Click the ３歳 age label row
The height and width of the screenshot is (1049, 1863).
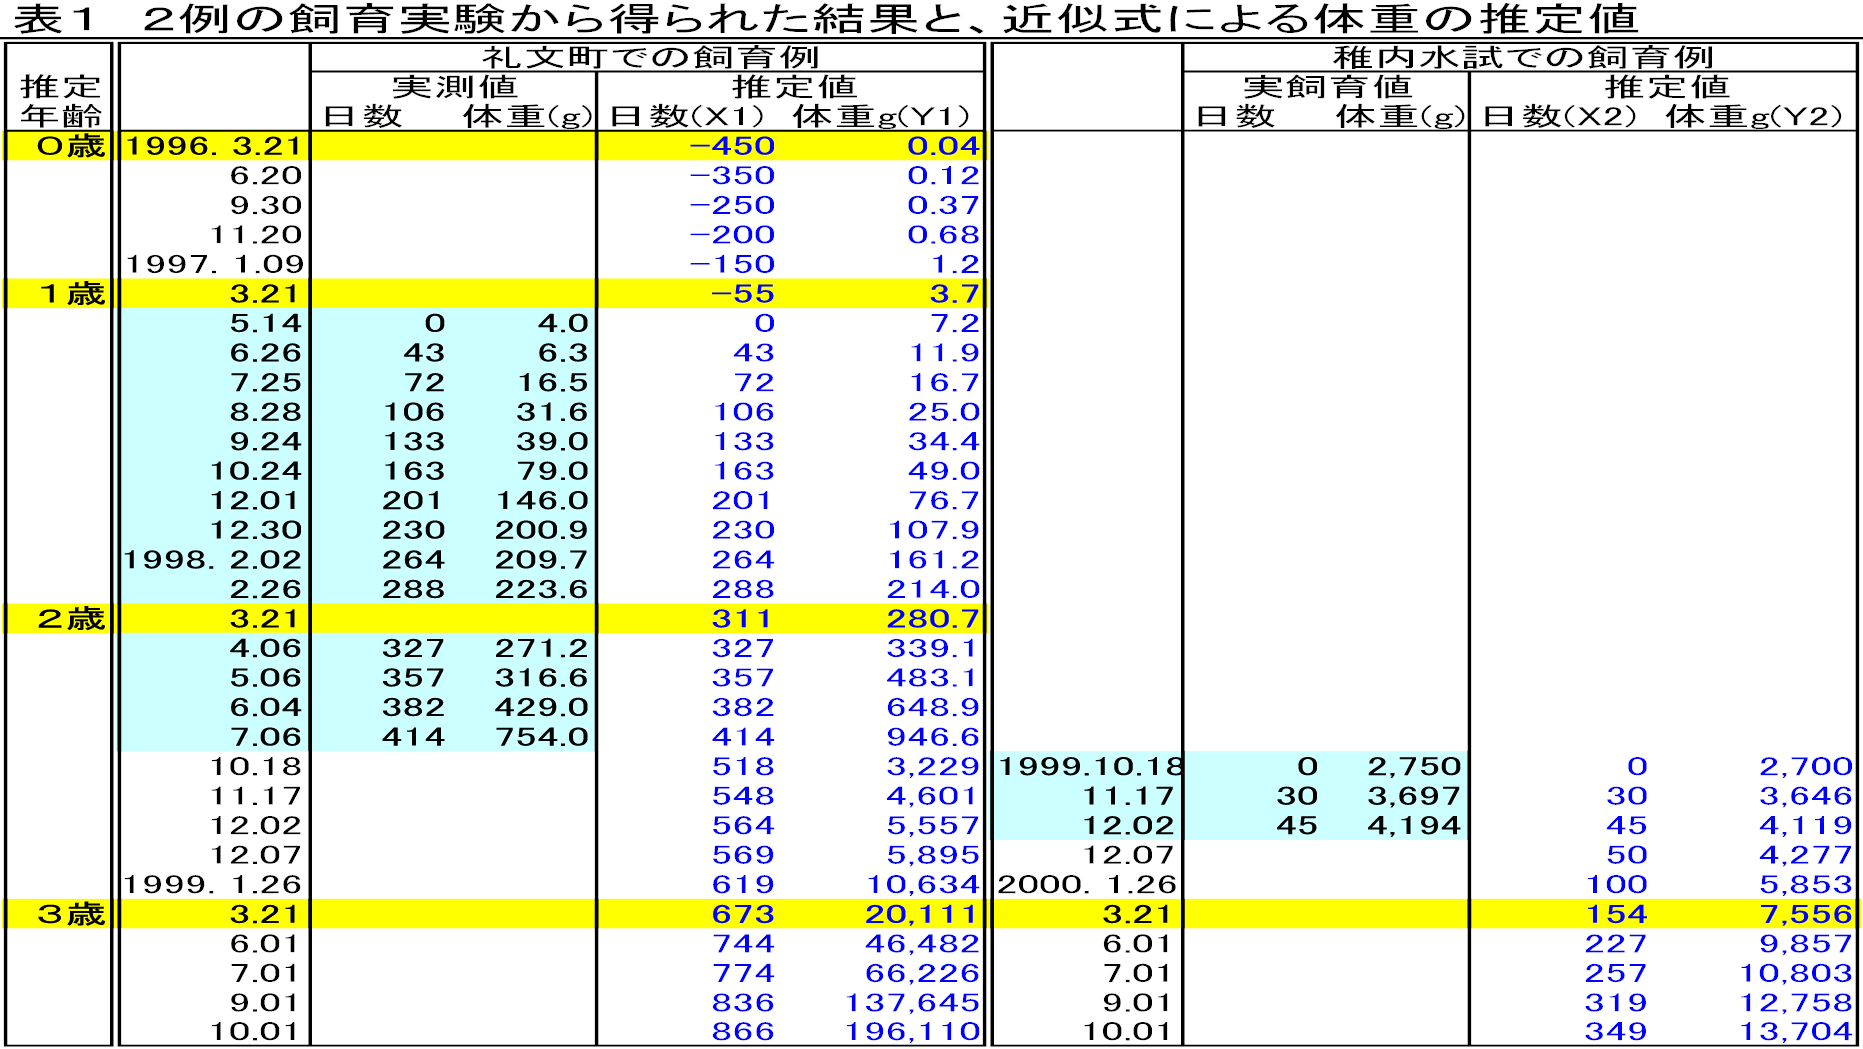click(x=69, y=914)
